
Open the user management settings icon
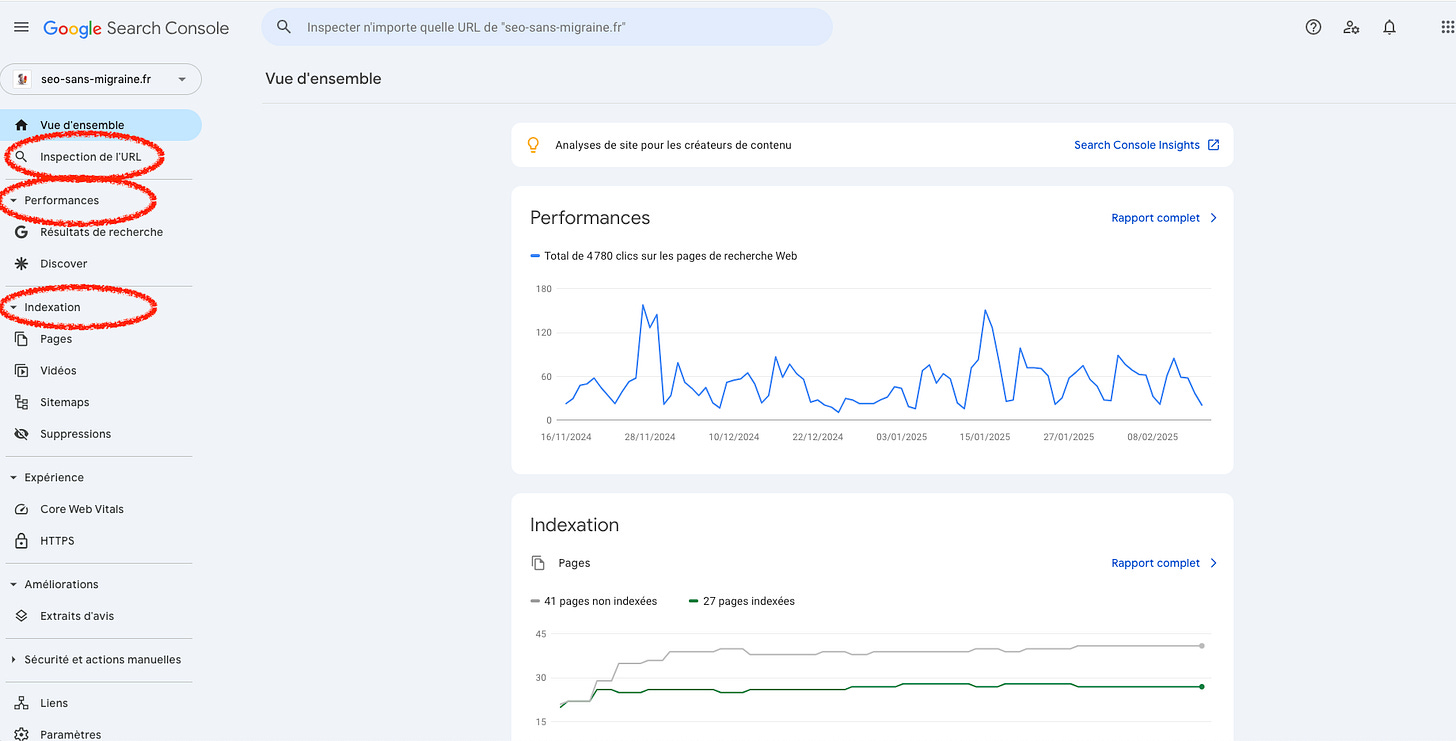1352,28
